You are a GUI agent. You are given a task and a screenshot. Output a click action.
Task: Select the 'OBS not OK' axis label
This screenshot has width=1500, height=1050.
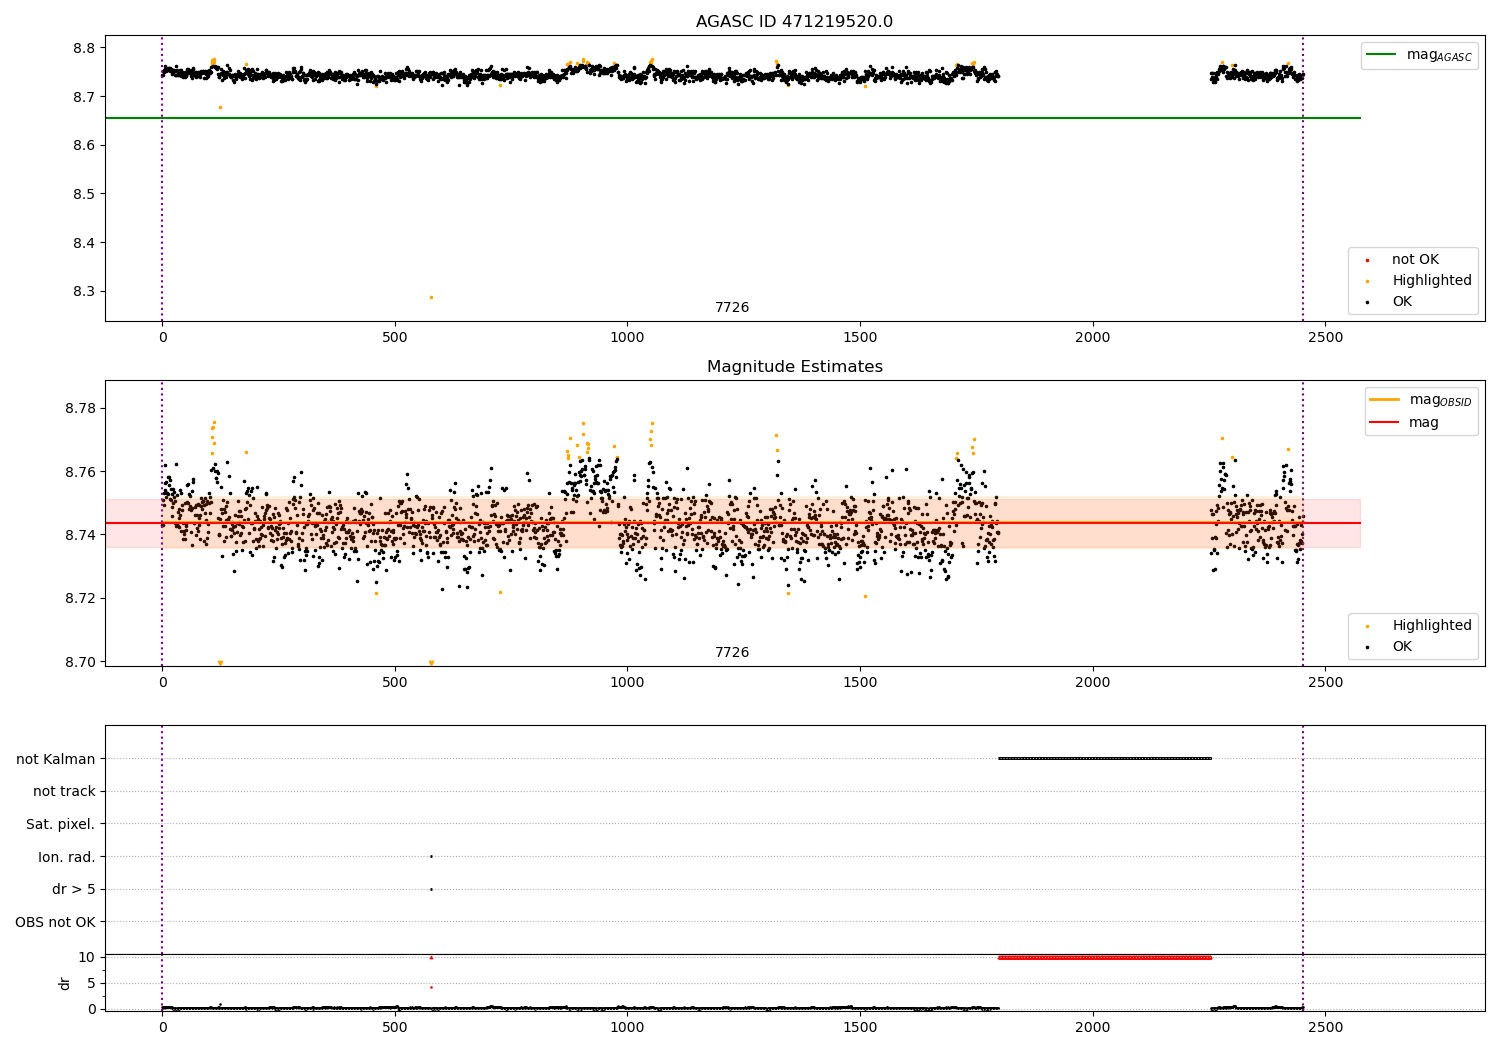click(56, 922)
